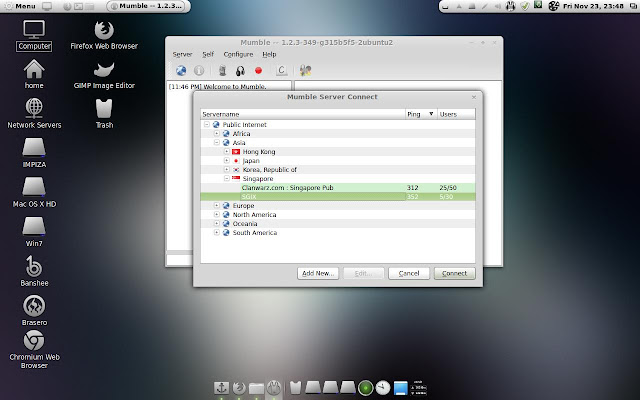
Task: Click the Mumble taskbar button in top panel
Action: pos(148,6)
